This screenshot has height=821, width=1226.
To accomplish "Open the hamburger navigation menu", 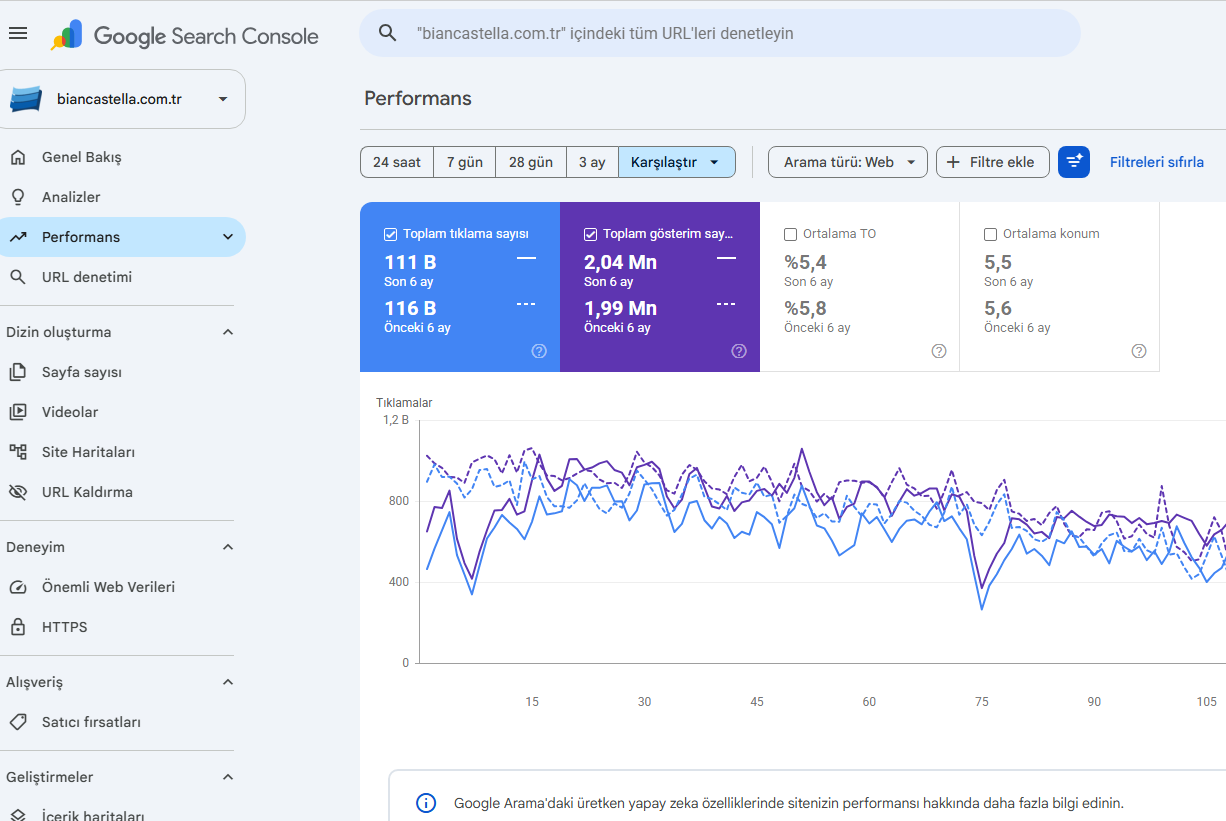I will 17,34.
